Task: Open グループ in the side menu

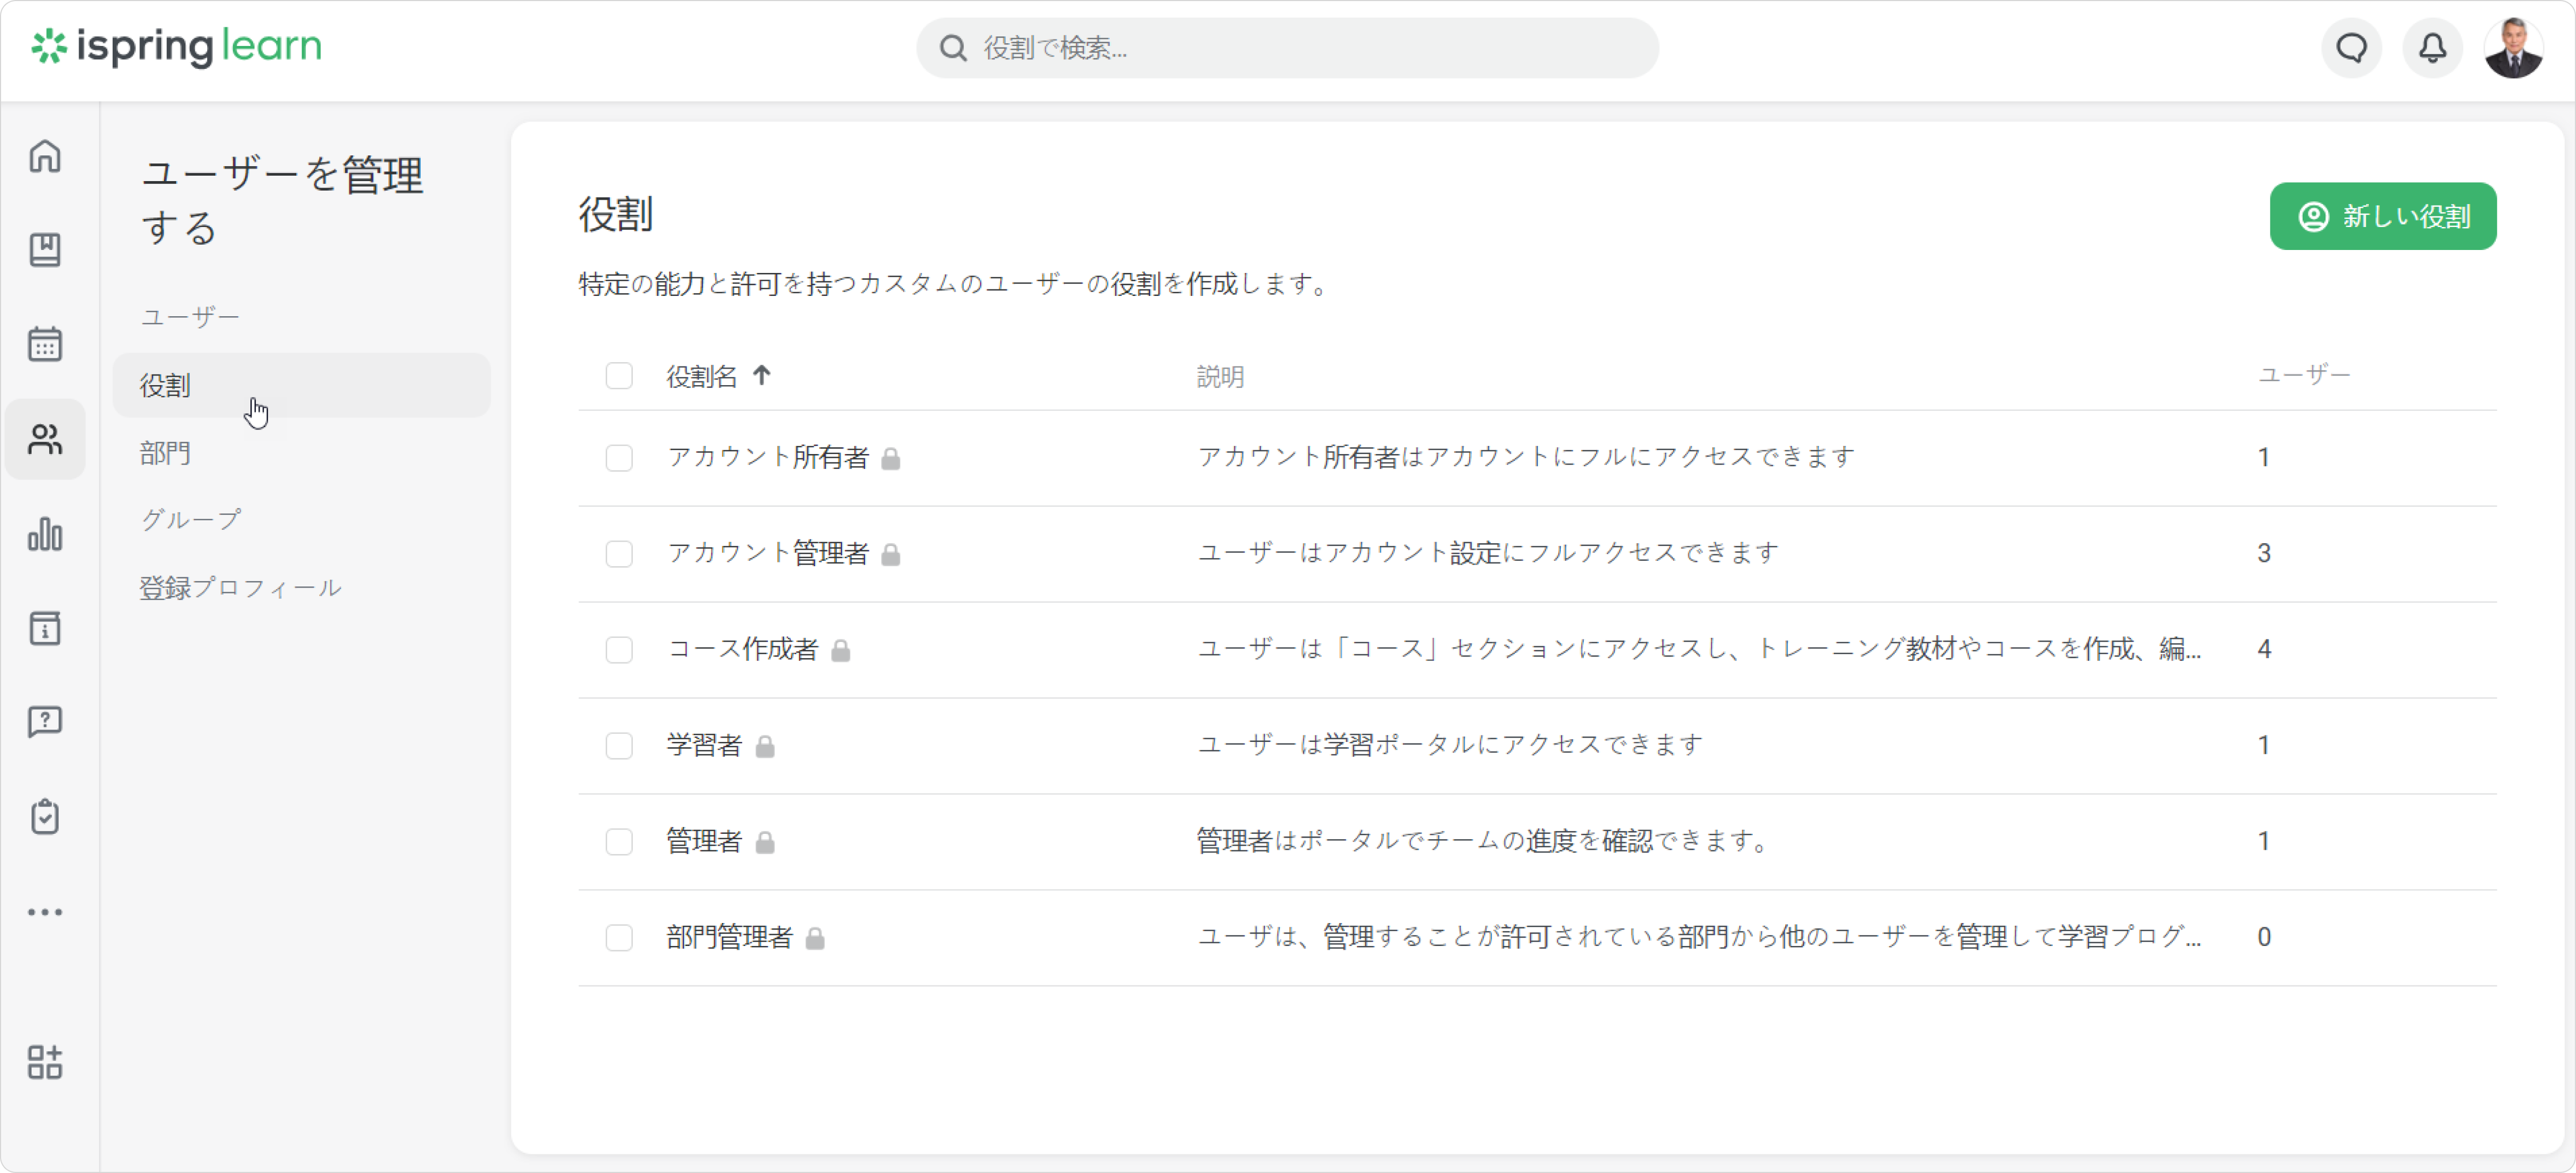Action: click(190, 520)
